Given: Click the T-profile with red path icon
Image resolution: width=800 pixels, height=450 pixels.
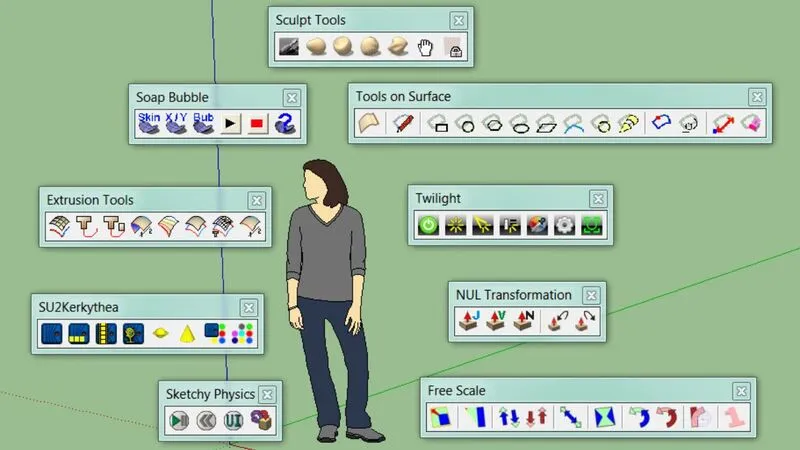Looking at the screenshot, I should [86, 226].
